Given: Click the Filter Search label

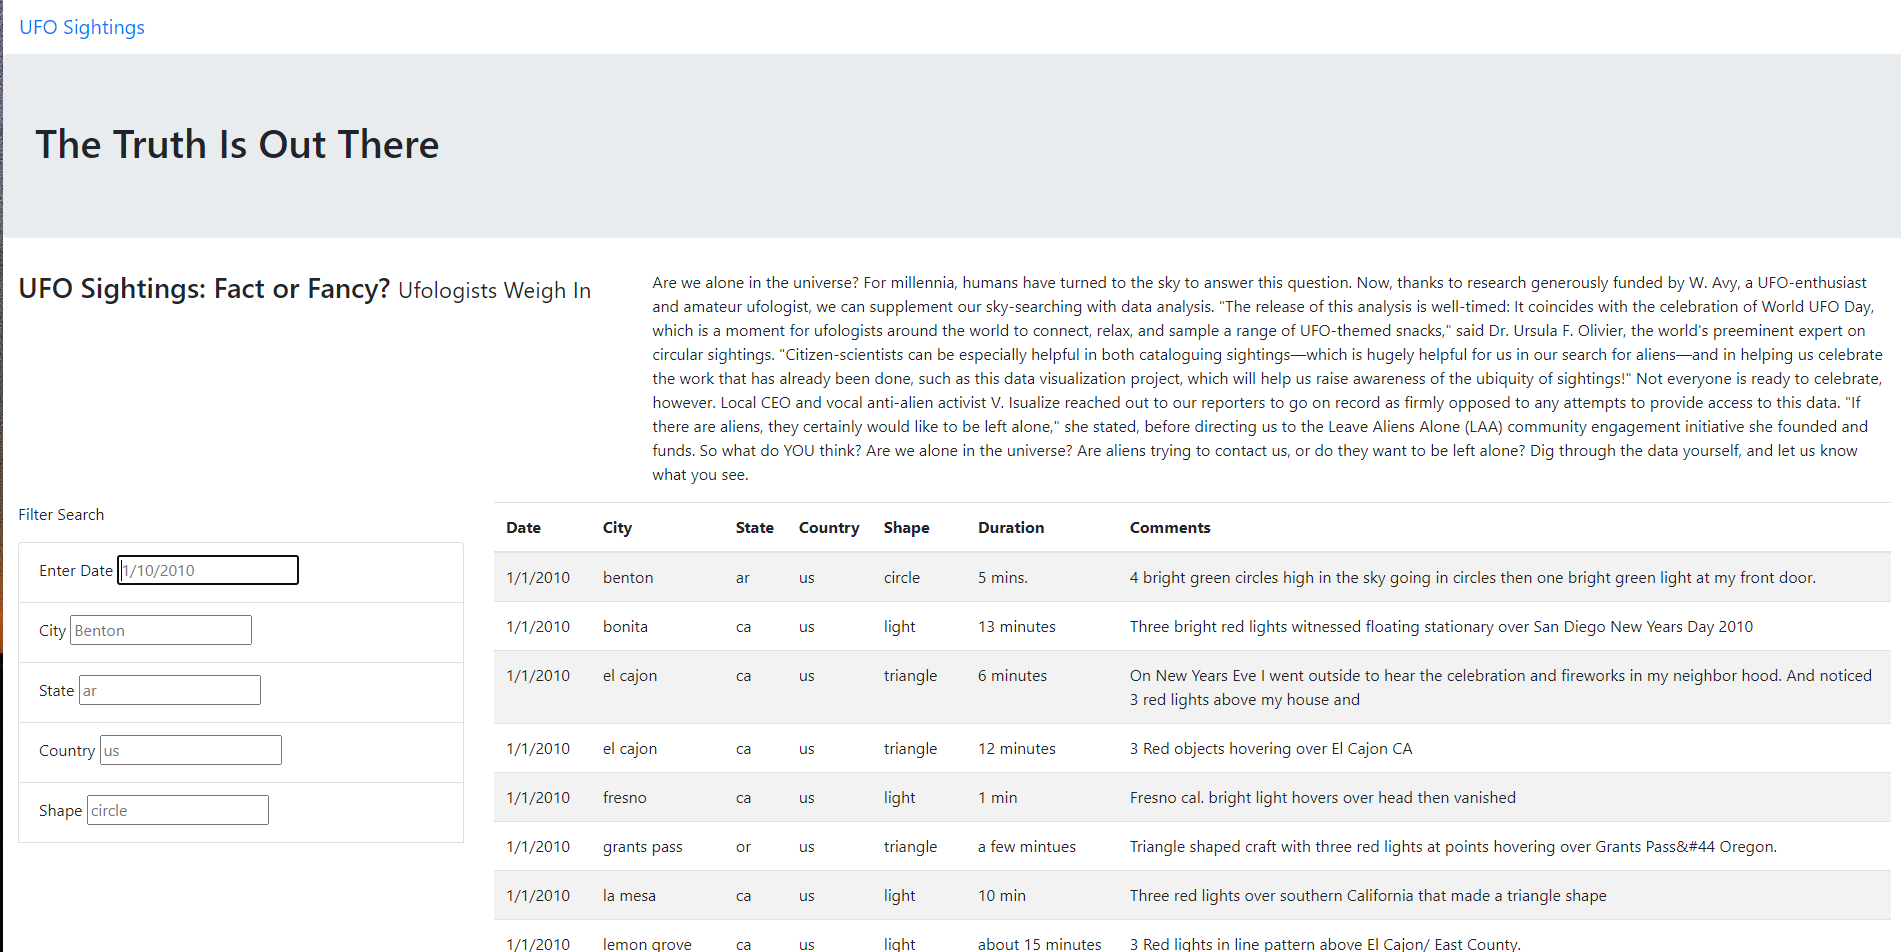Looking at the screenshot, I should click(x=61, y=514).
